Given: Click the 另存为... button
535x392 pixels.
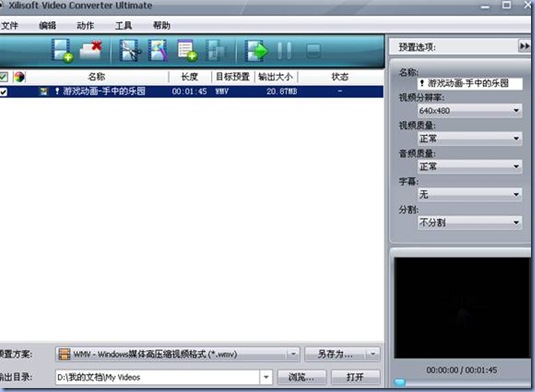Looking at the screenshot, I should [x=335, y=354].
